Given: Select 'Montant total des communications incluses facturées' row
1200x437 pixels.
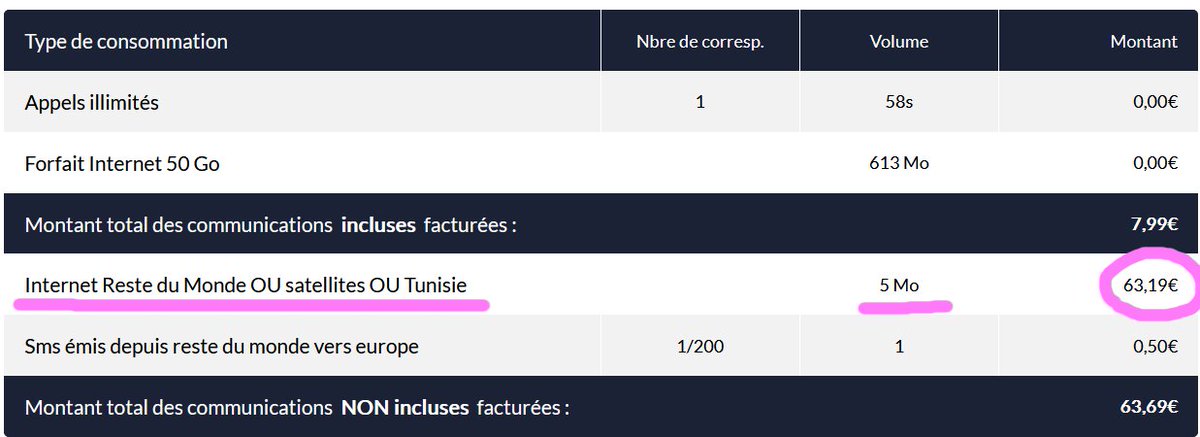Looking at the screenshot, I should [600, 224].
